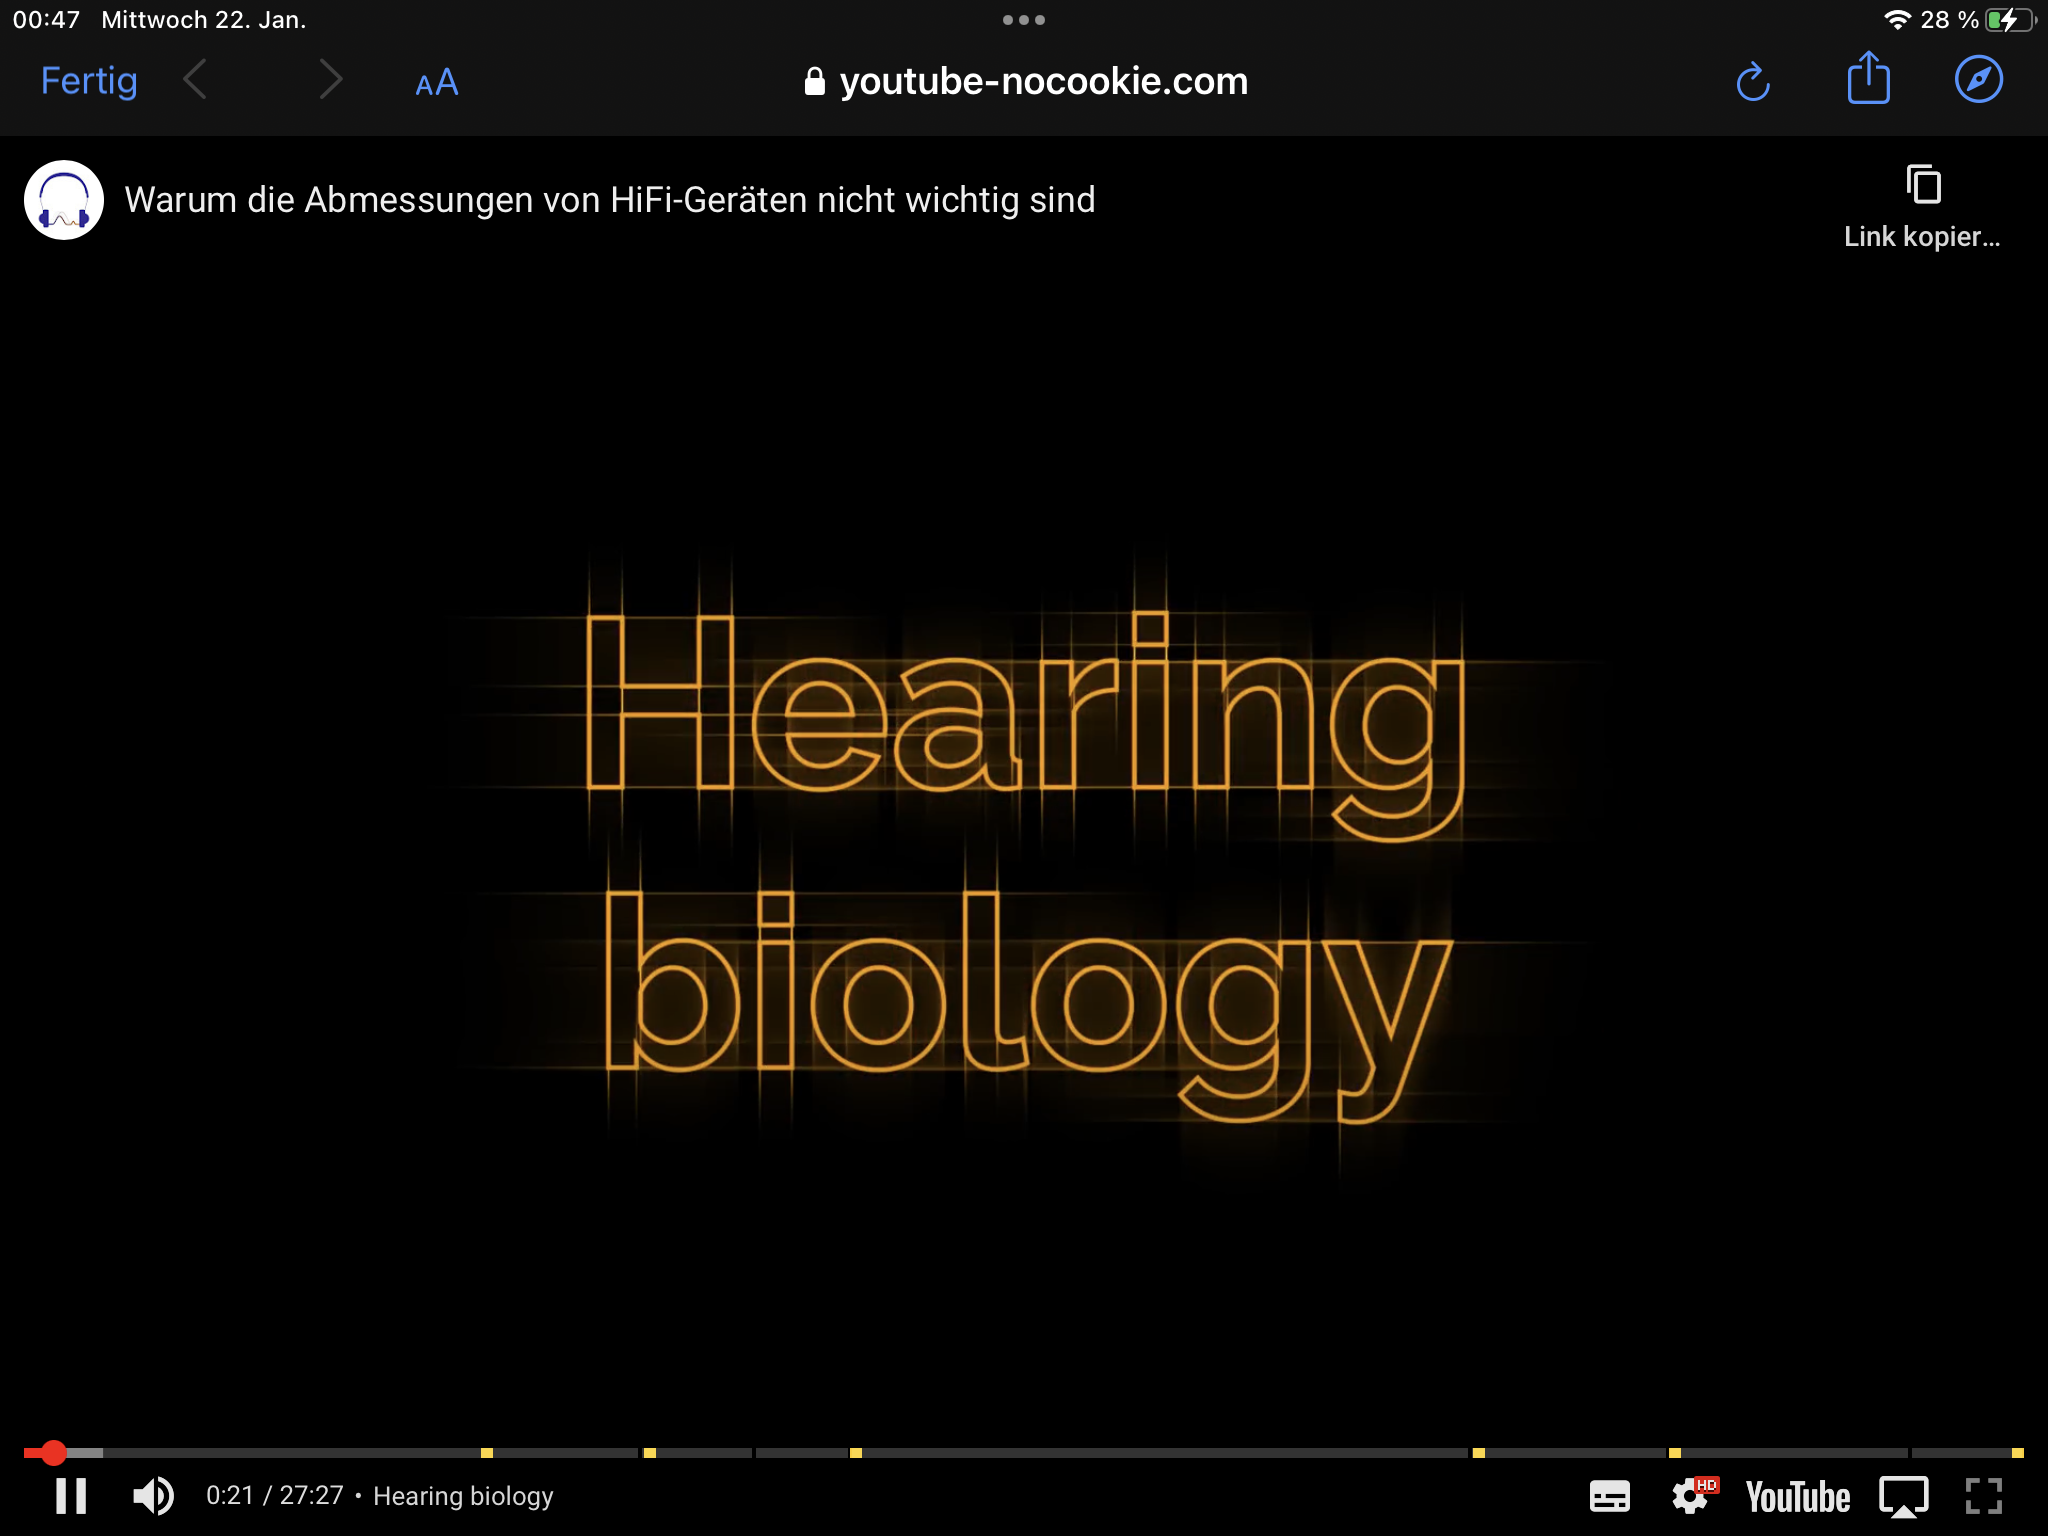Tap the youtube-nocookie.com address field
The height and width of the screenshot is (1536, 2048).
click(1025, 81)
